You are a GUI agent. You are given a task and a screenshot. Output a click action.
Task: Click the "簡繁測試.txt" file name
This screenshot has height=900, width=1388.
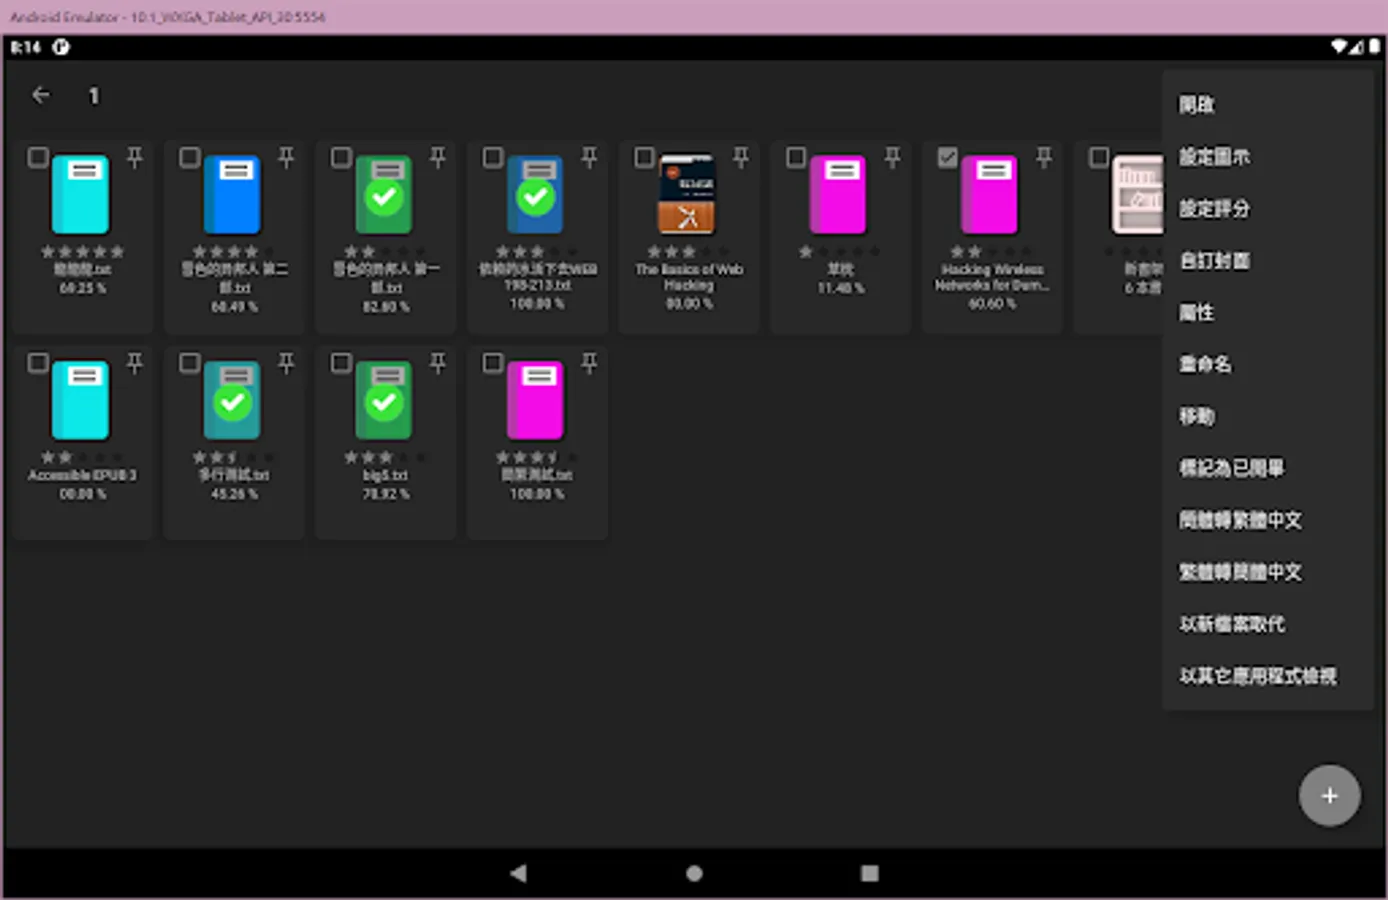[x=537, y=475]
